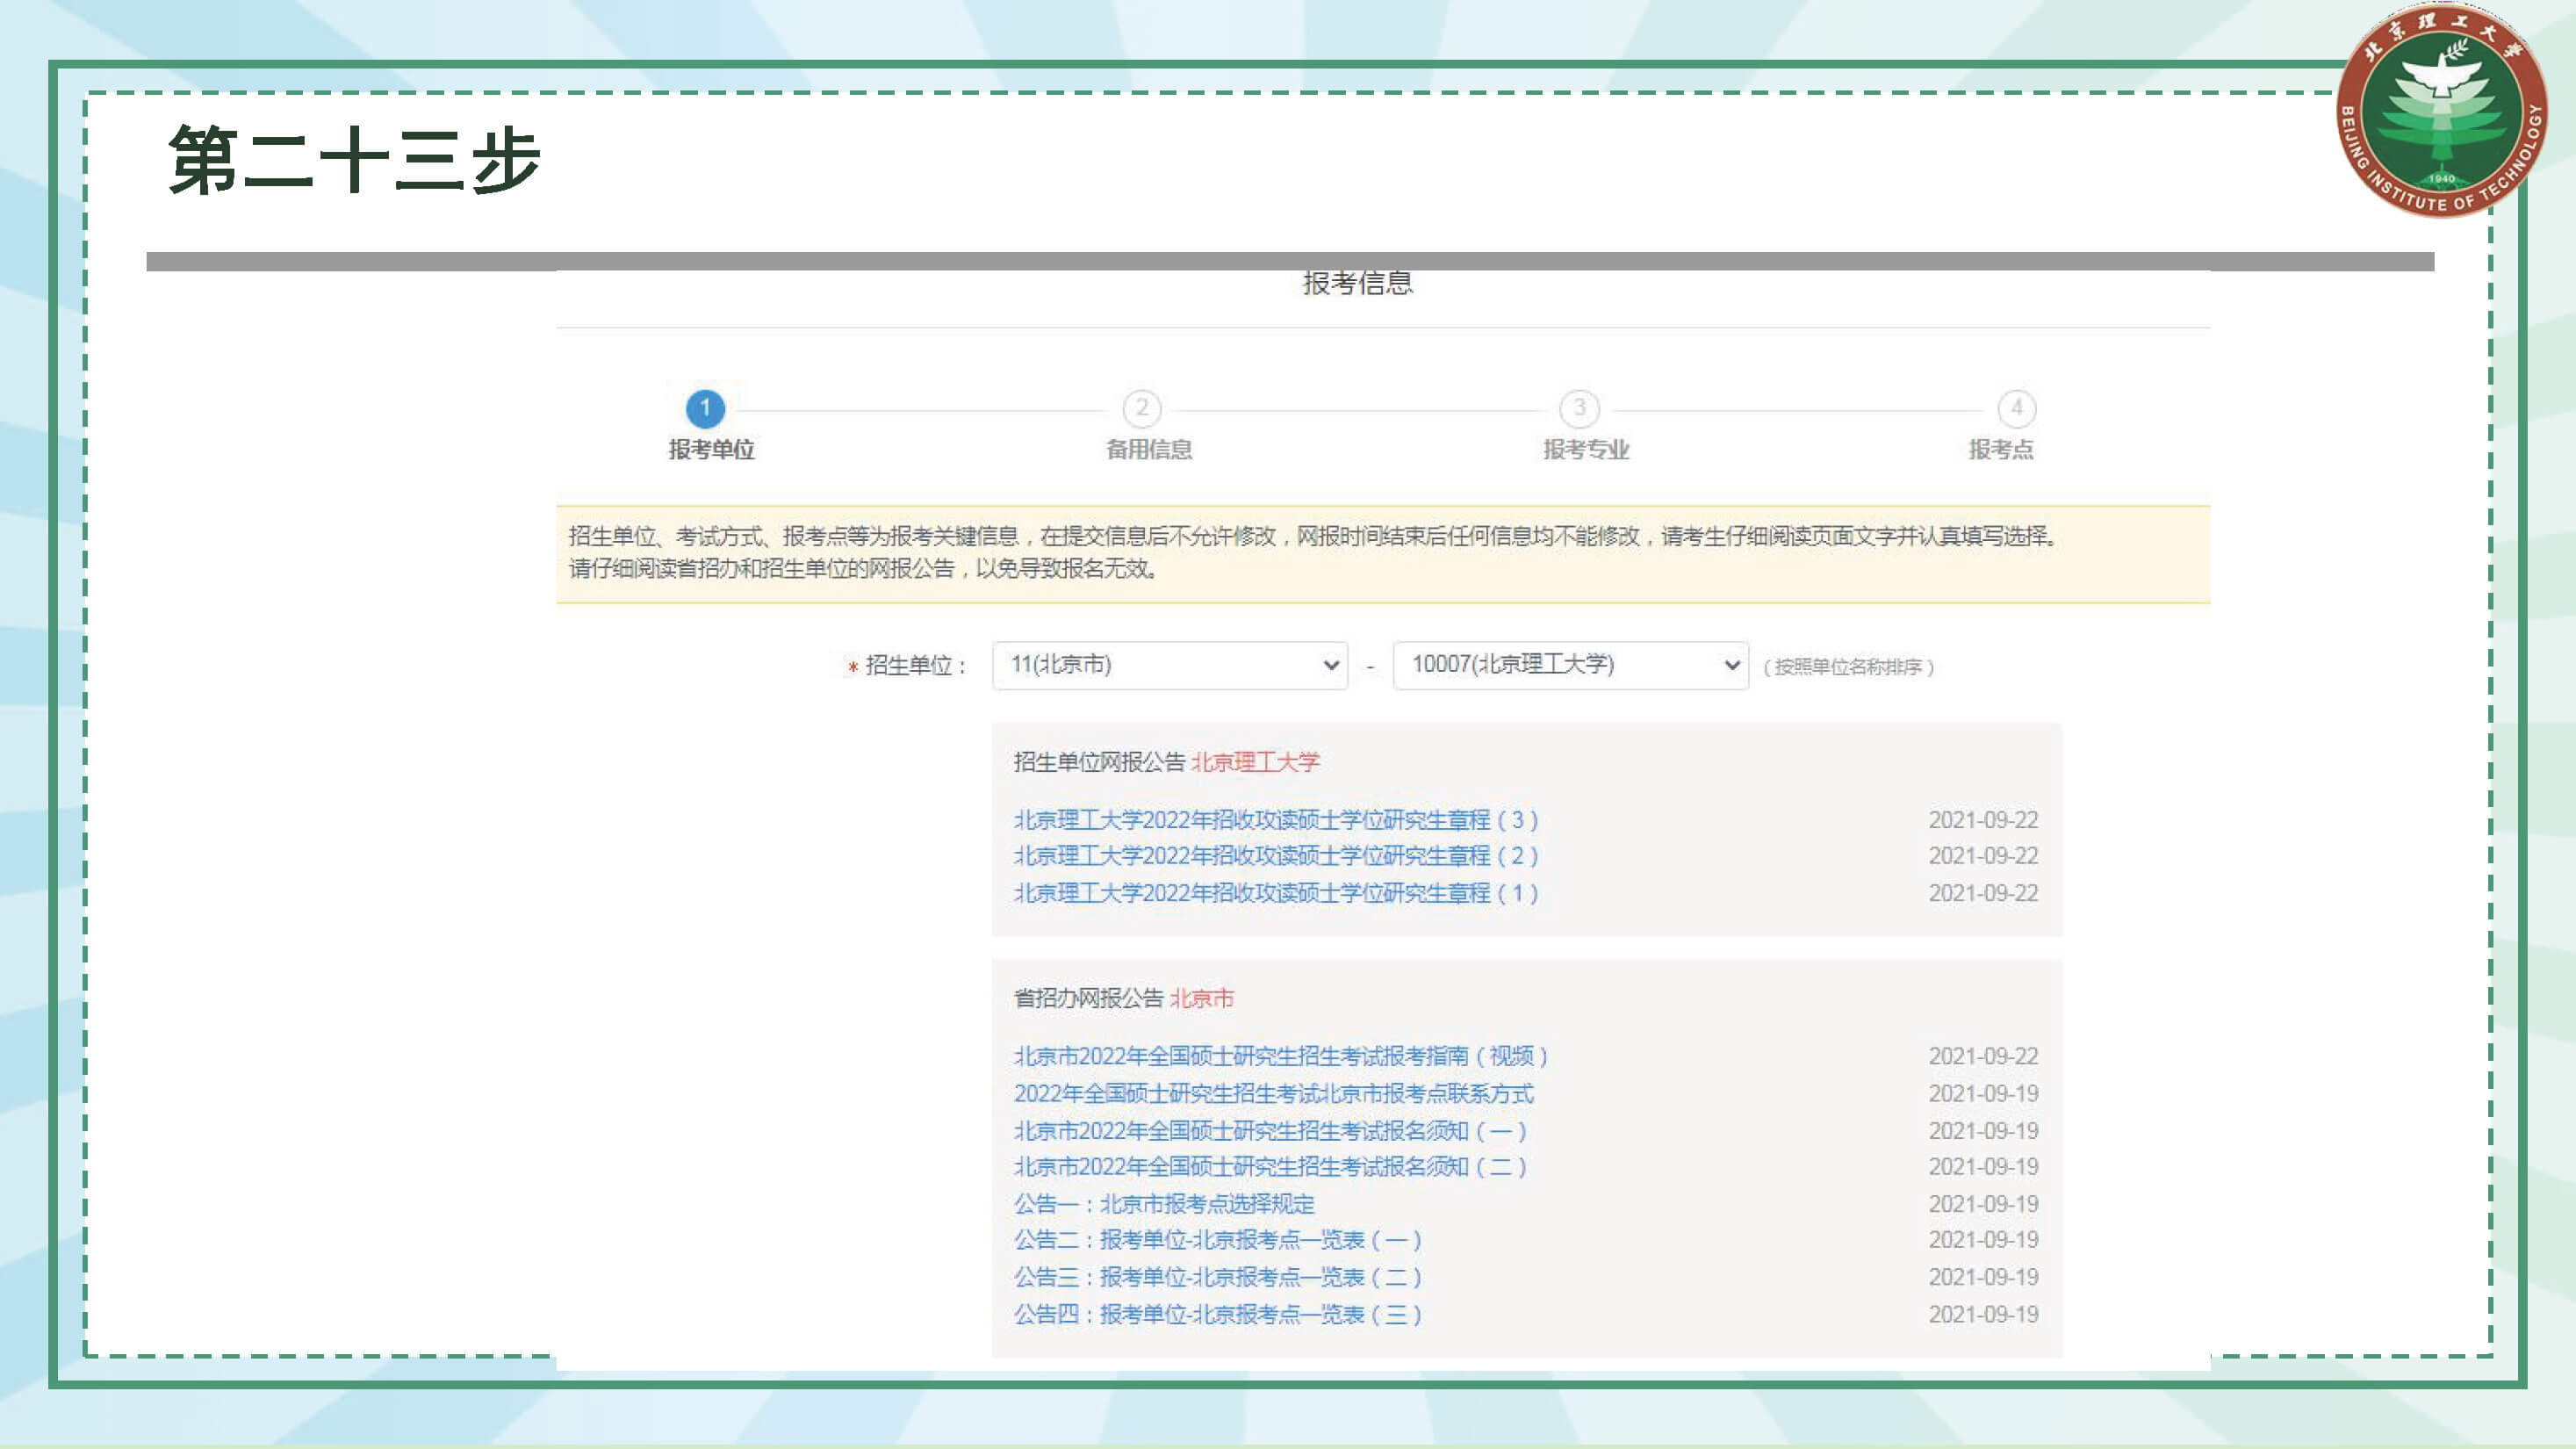Open 公告二 报考点一览表（一）link

pos(1217,1240)
